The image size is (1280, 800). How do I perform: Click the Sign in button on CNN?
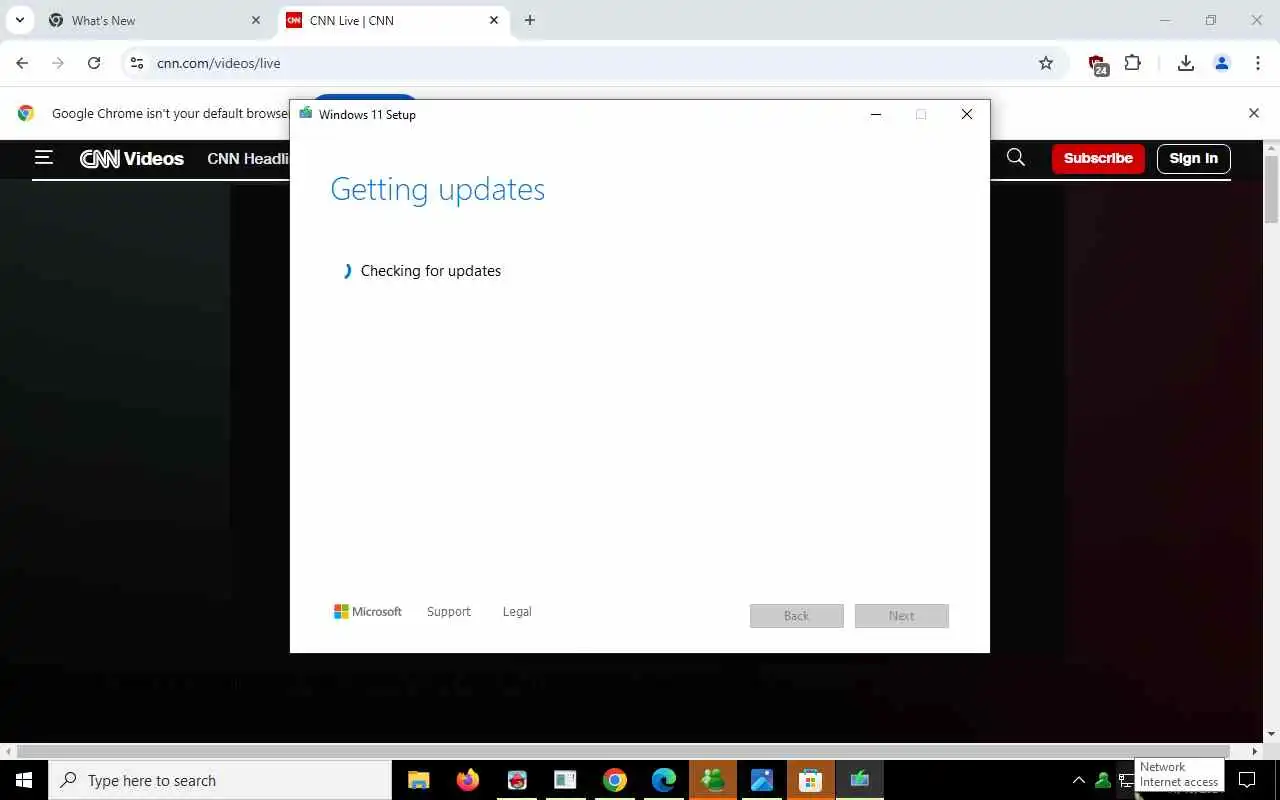(x=1194, y=158)
